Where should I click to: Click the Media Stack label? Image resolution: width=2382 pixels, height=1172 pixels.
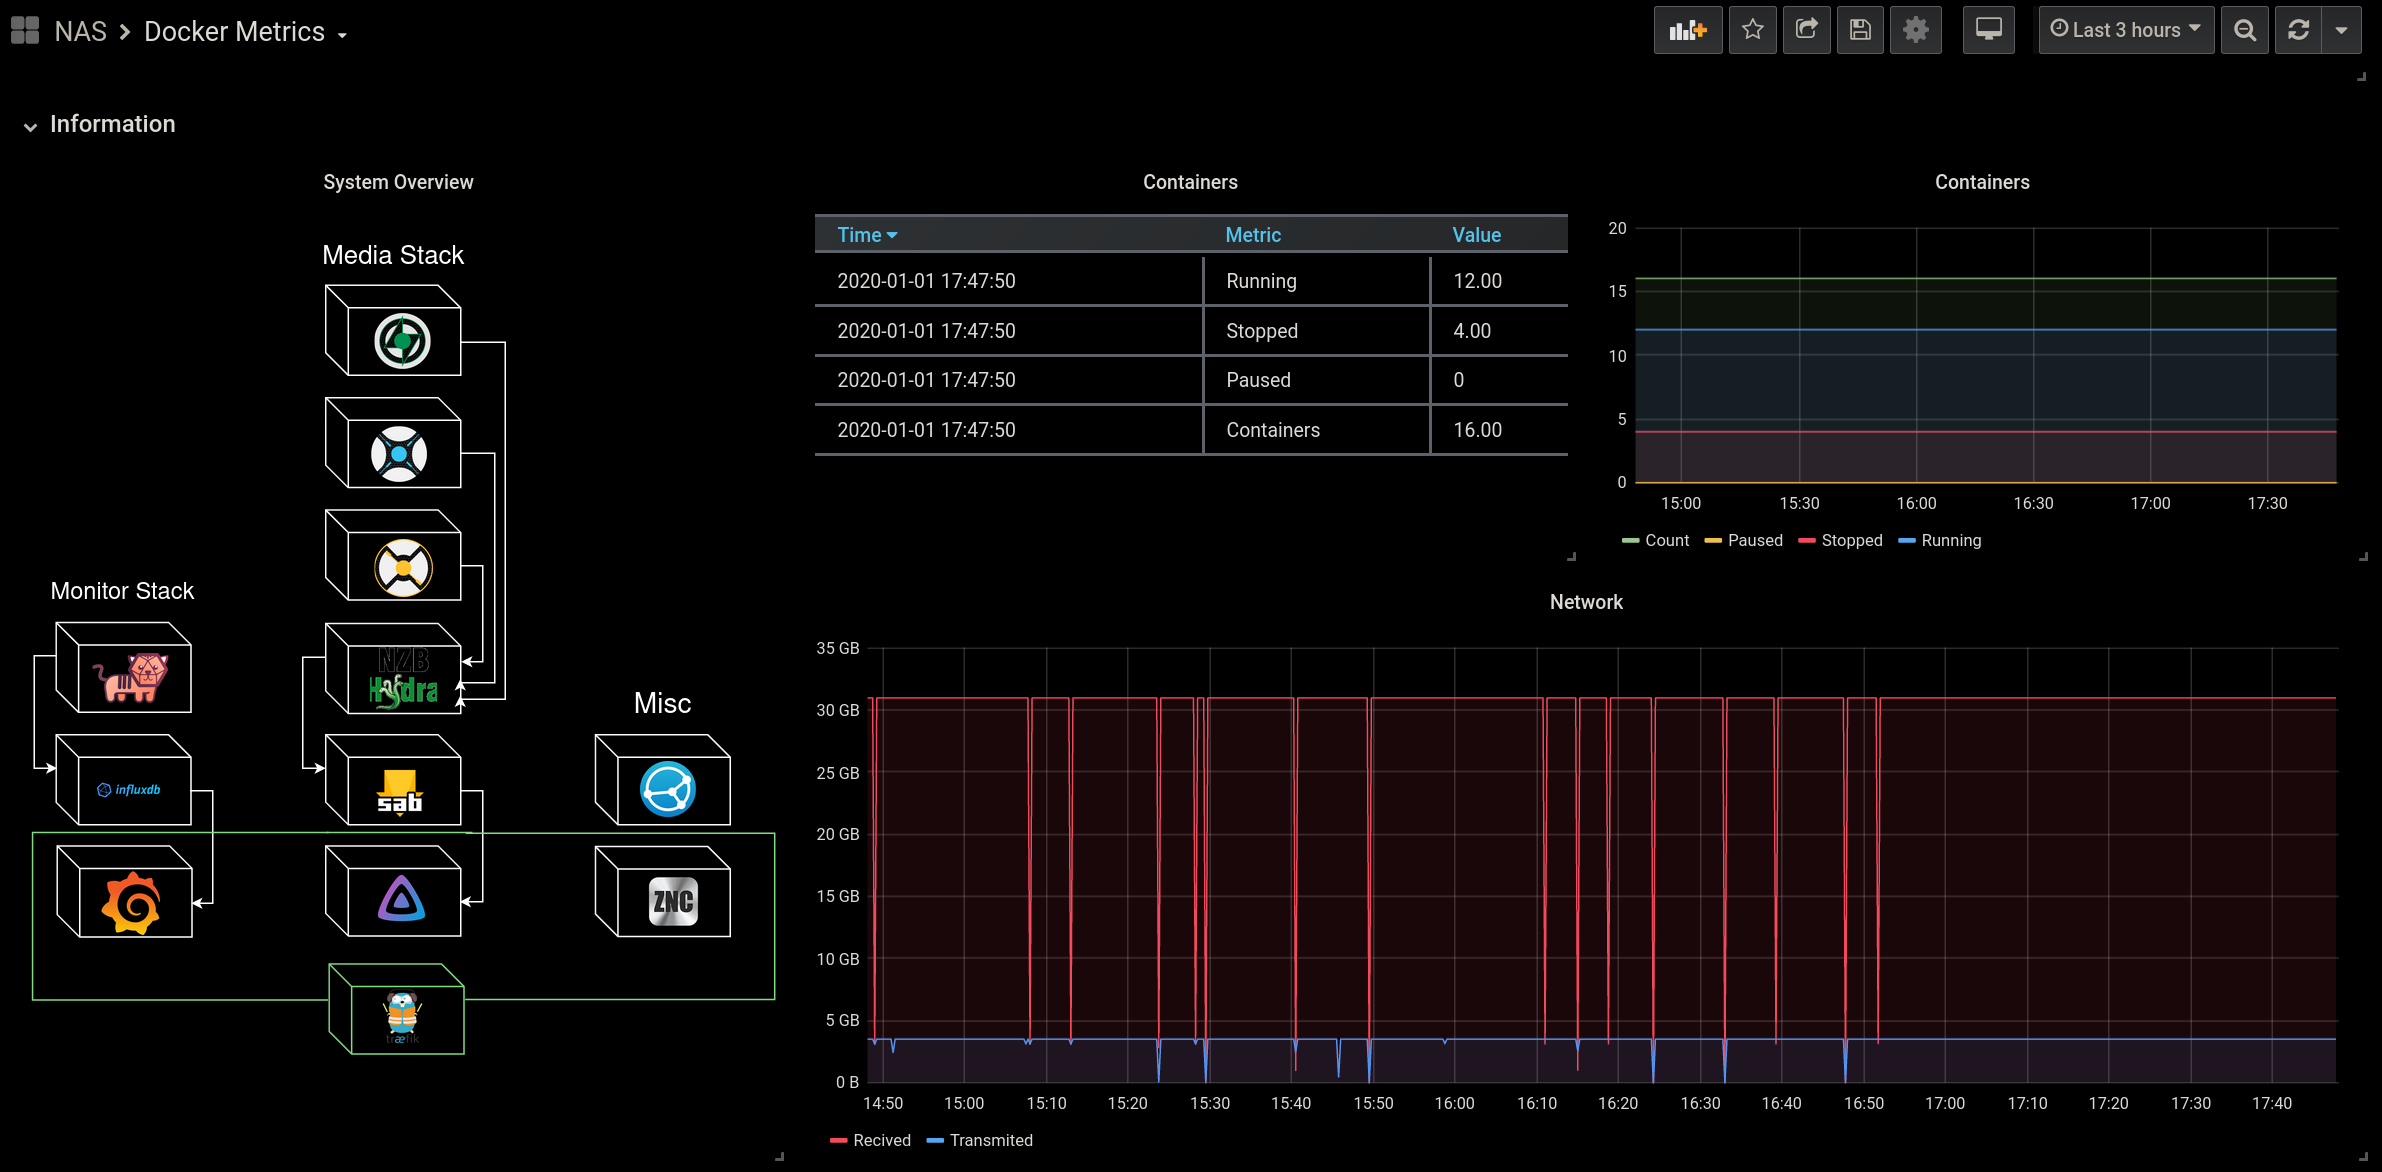tap(393, 255)
